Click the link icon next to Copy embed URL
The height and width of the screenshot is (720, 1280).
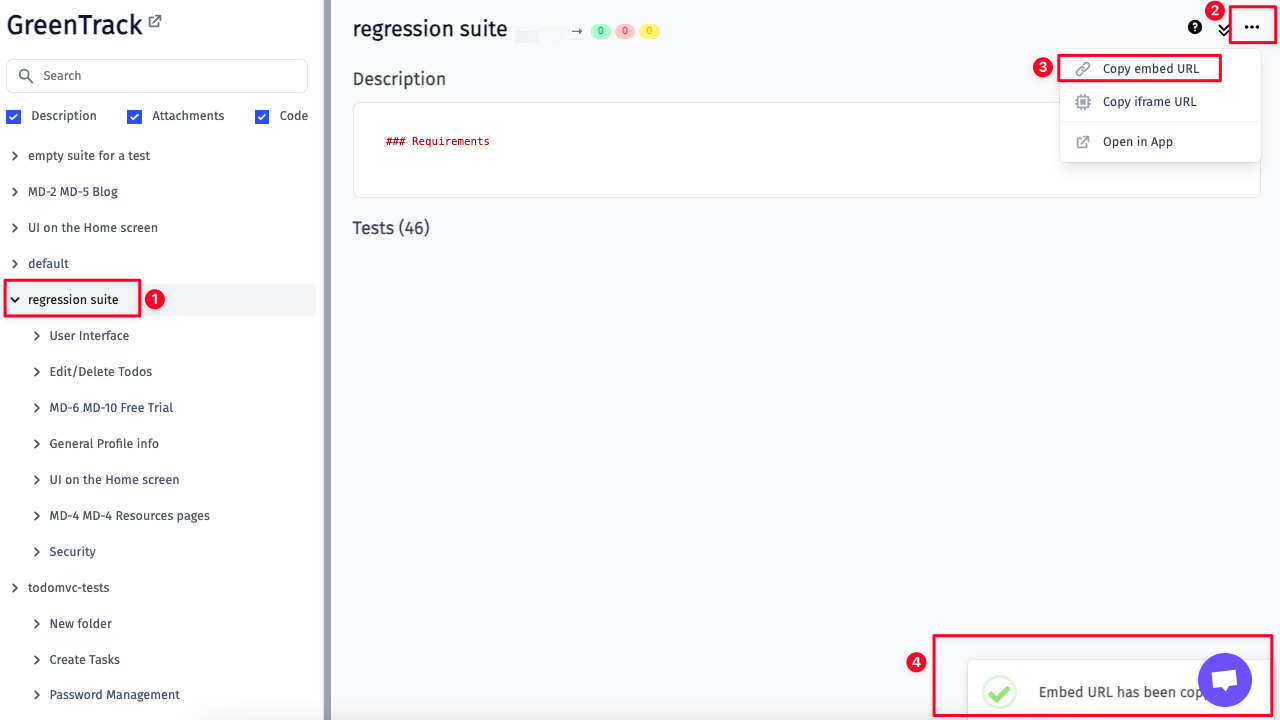(1082, 67)
